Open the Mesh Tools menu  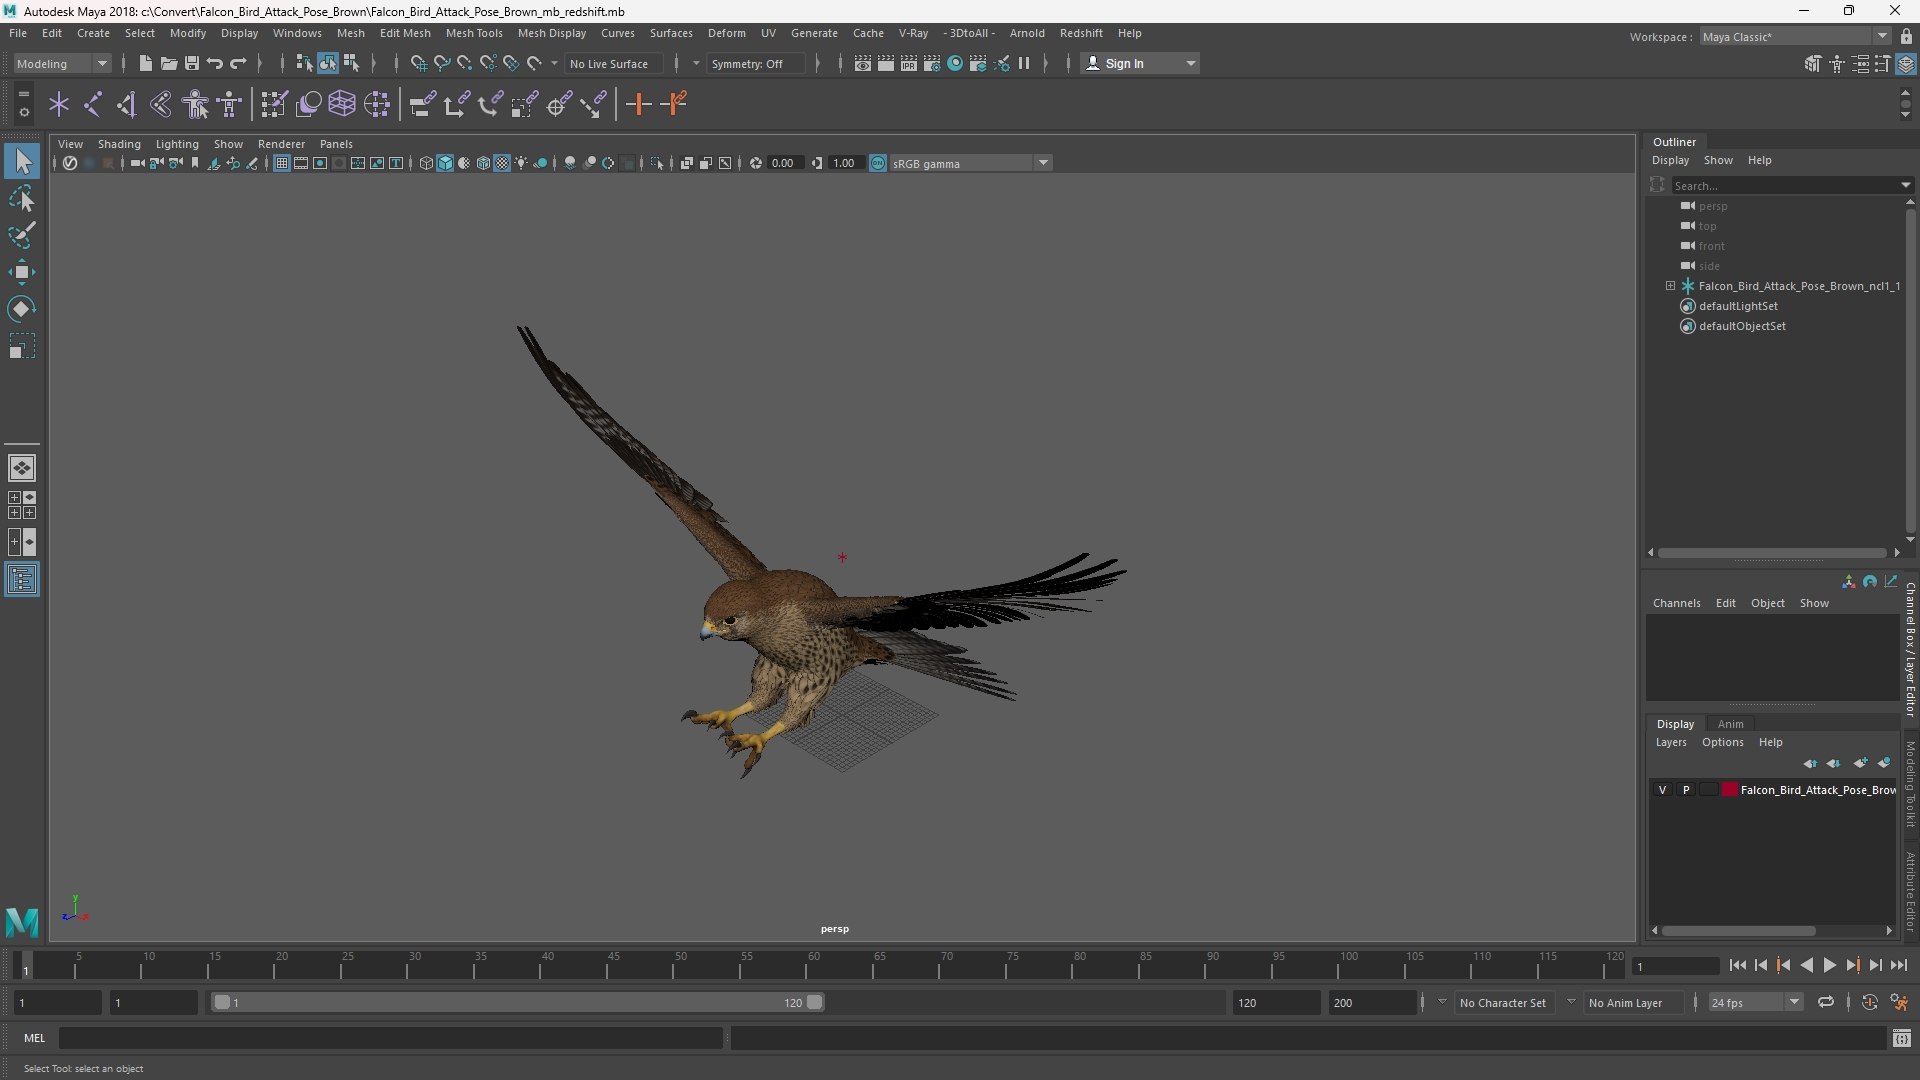tap(474, 33)
